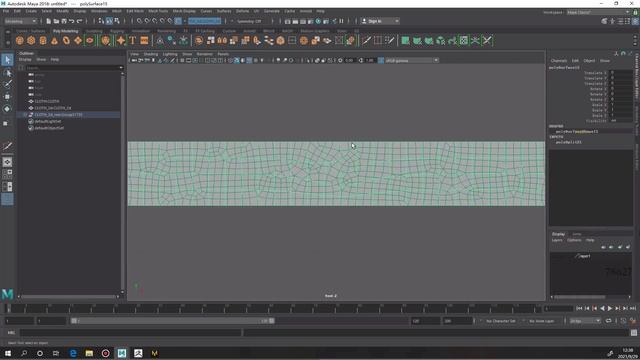Open the Workspace selector dropdown
Image resolution: width=640 pixels, height=360 pixels.
tap(598, 12)
